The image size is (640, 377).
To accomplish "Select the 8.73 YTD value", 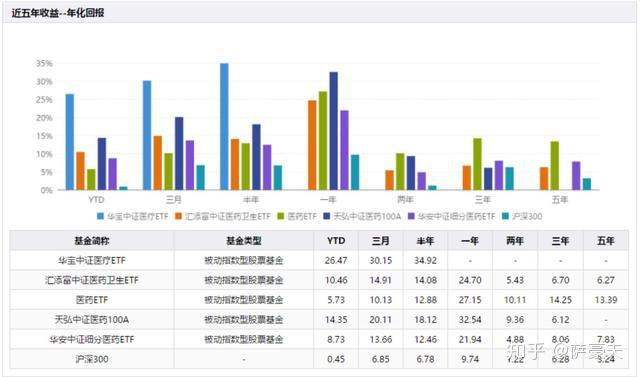I will pos(336,339).
